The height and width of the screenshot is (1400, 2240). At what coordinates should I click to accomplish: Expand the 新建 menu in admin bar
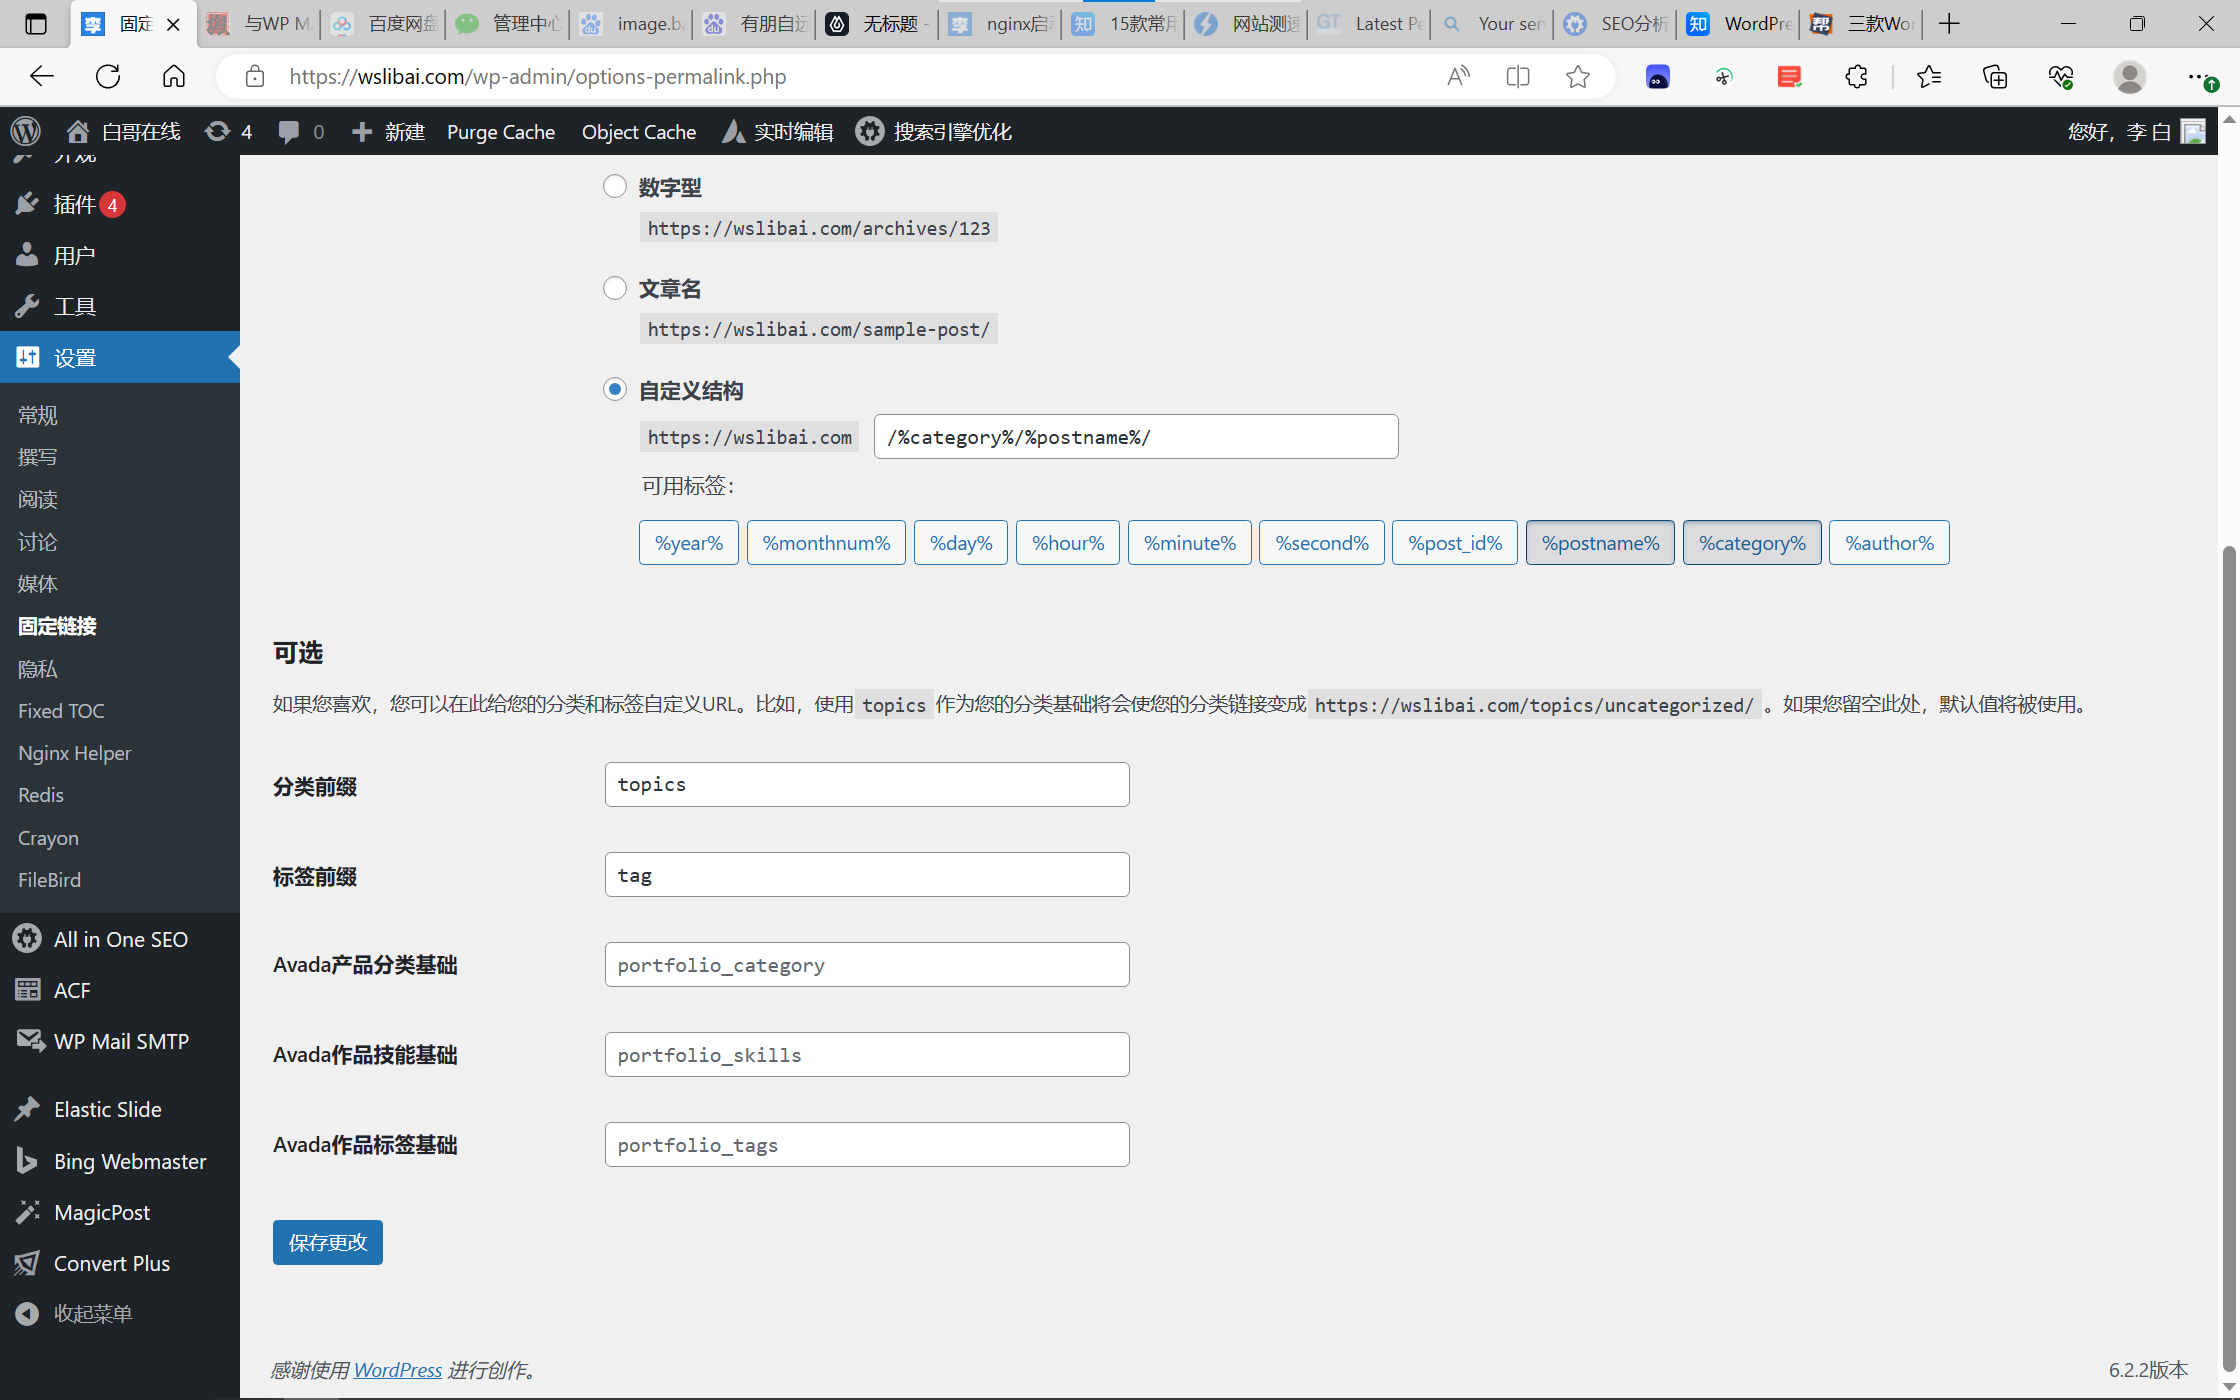tap(389, 131)
